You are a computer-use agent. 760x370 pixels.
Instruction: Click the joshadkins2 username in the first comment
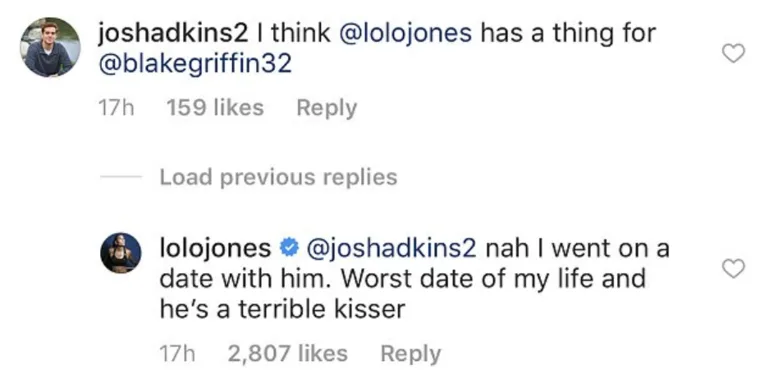[173, 34]
